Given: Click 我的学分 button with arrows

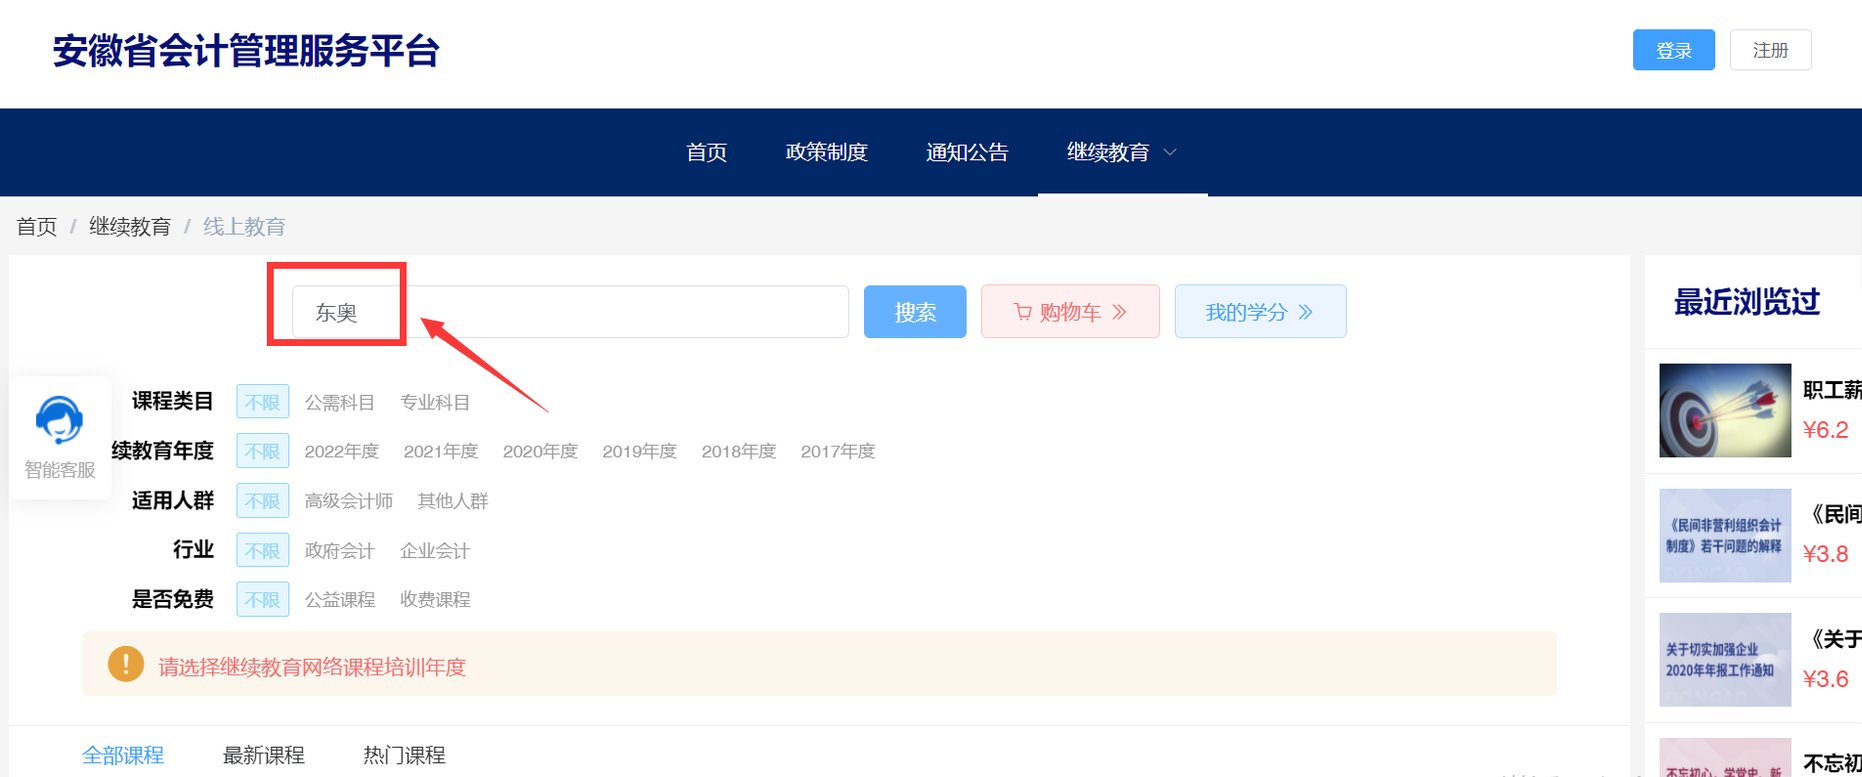Looking at the screenshot, I should pos(1259,312).
